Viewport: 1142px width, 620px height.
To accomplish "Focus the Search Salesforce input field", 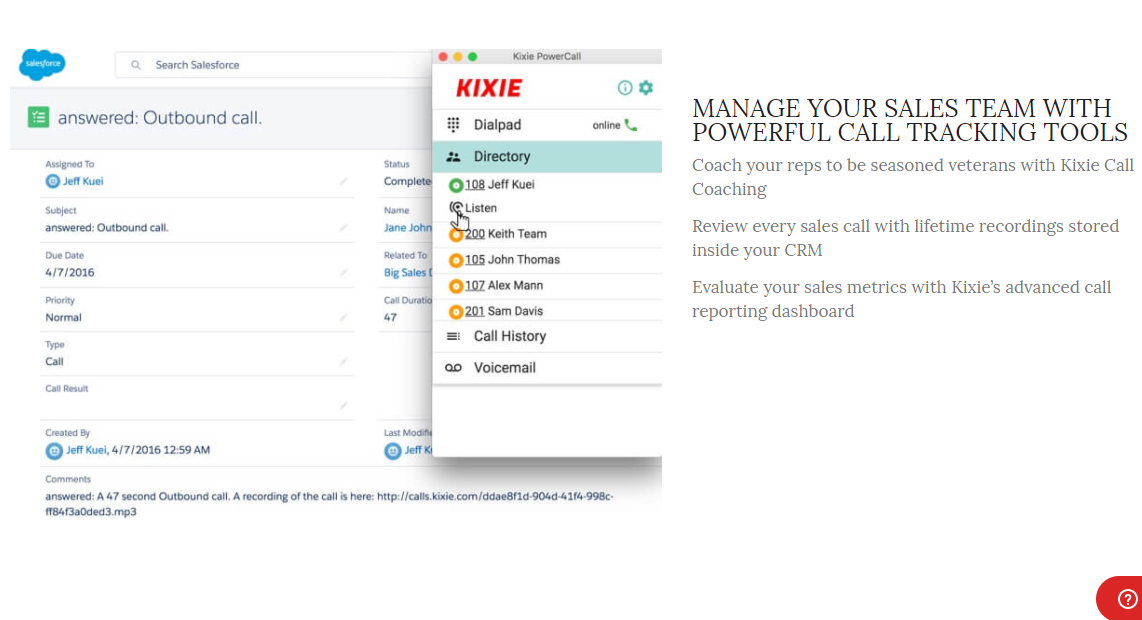I will click(x=273, y=65).
